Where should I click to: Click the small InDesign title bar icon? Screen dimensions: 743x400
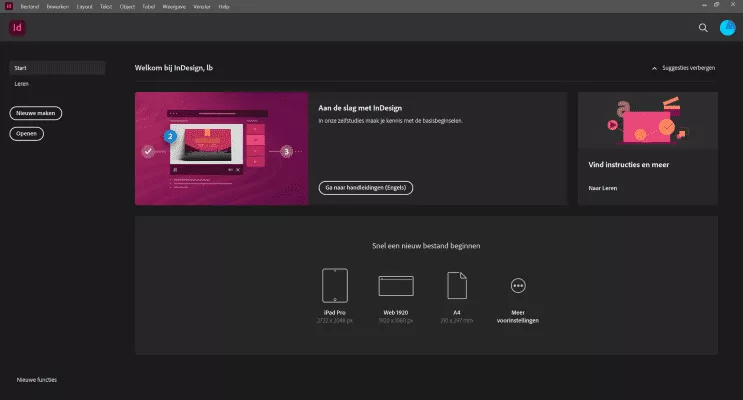(7, 5)
